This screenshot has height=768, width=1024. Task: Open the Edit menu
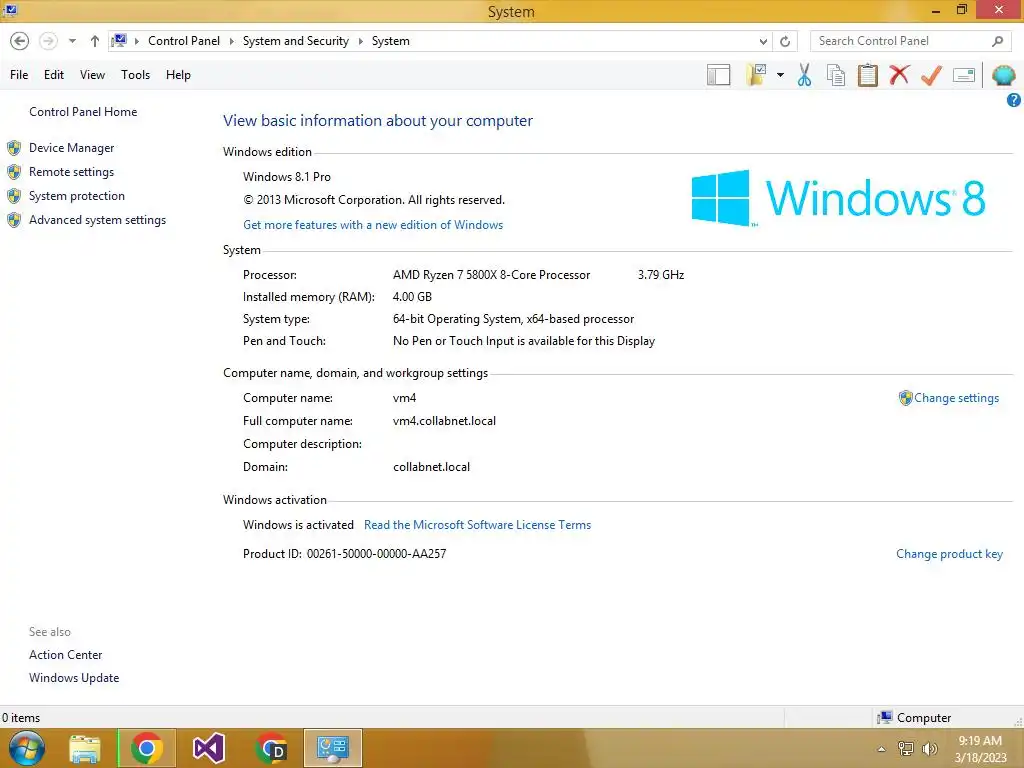click(x=54, y=75)
